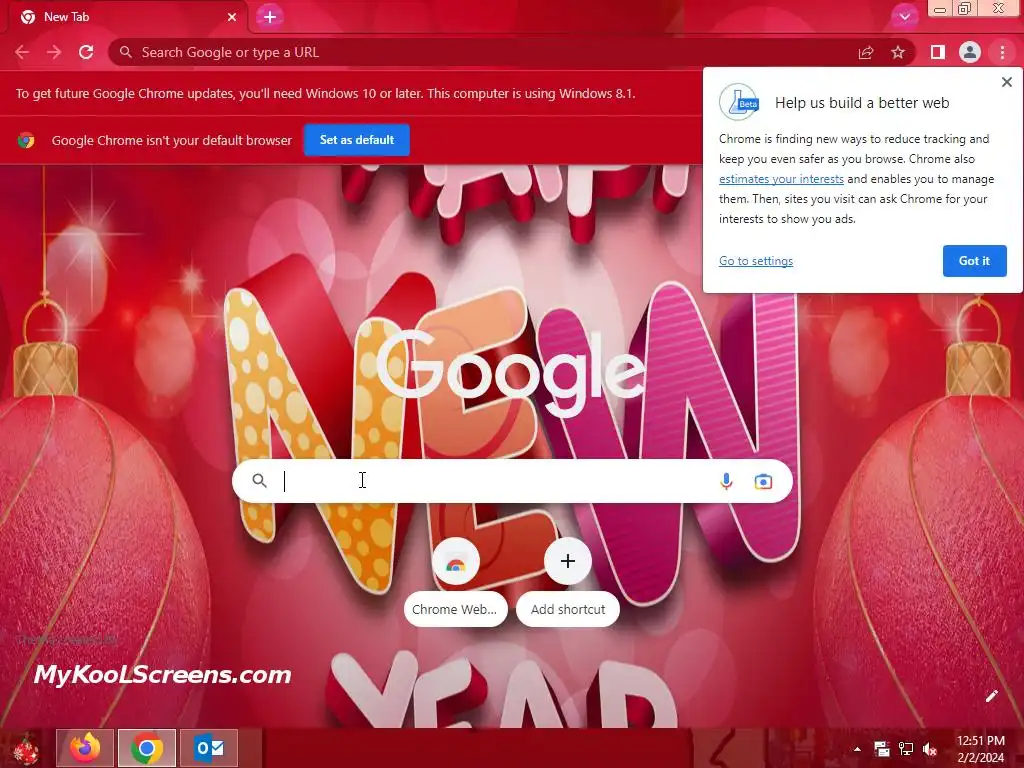The height and width of the screenshot is (768, 1024).
Task: Open Outlook from the taskbar
Action: coord(210,748)
